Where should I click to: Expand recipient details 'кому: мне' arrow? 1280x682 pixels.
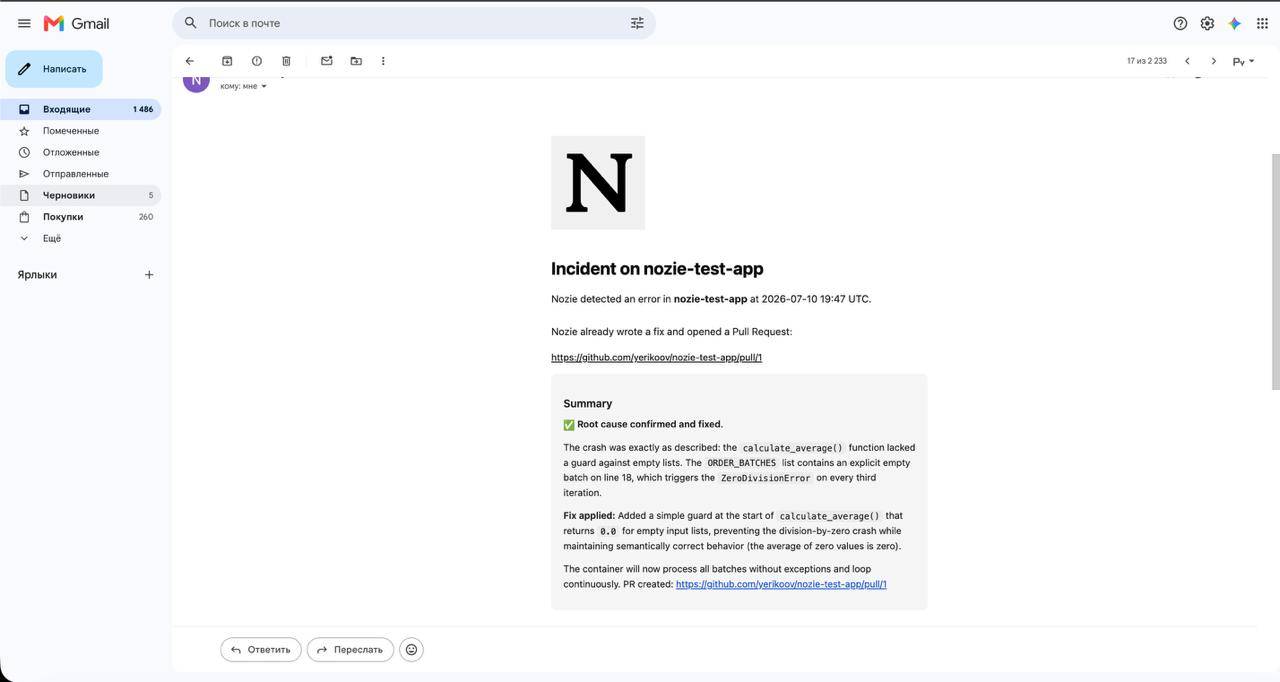pos(264,87)
